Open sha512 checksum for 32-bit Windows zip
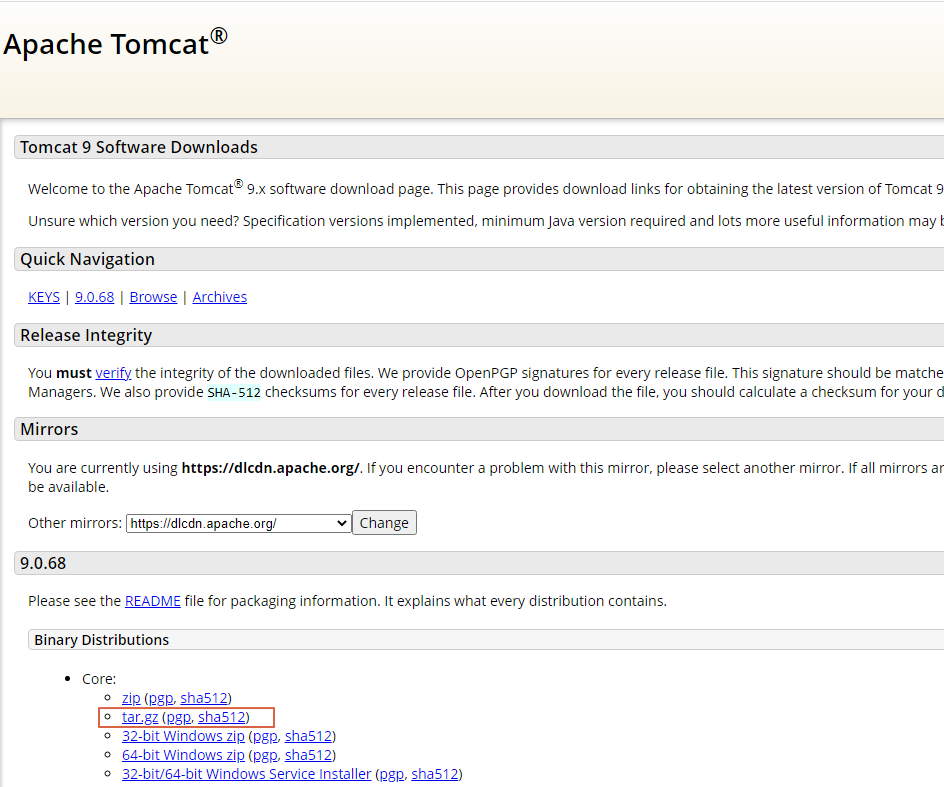Viewport: 944px width, 787px height. [x=308, y=736]
